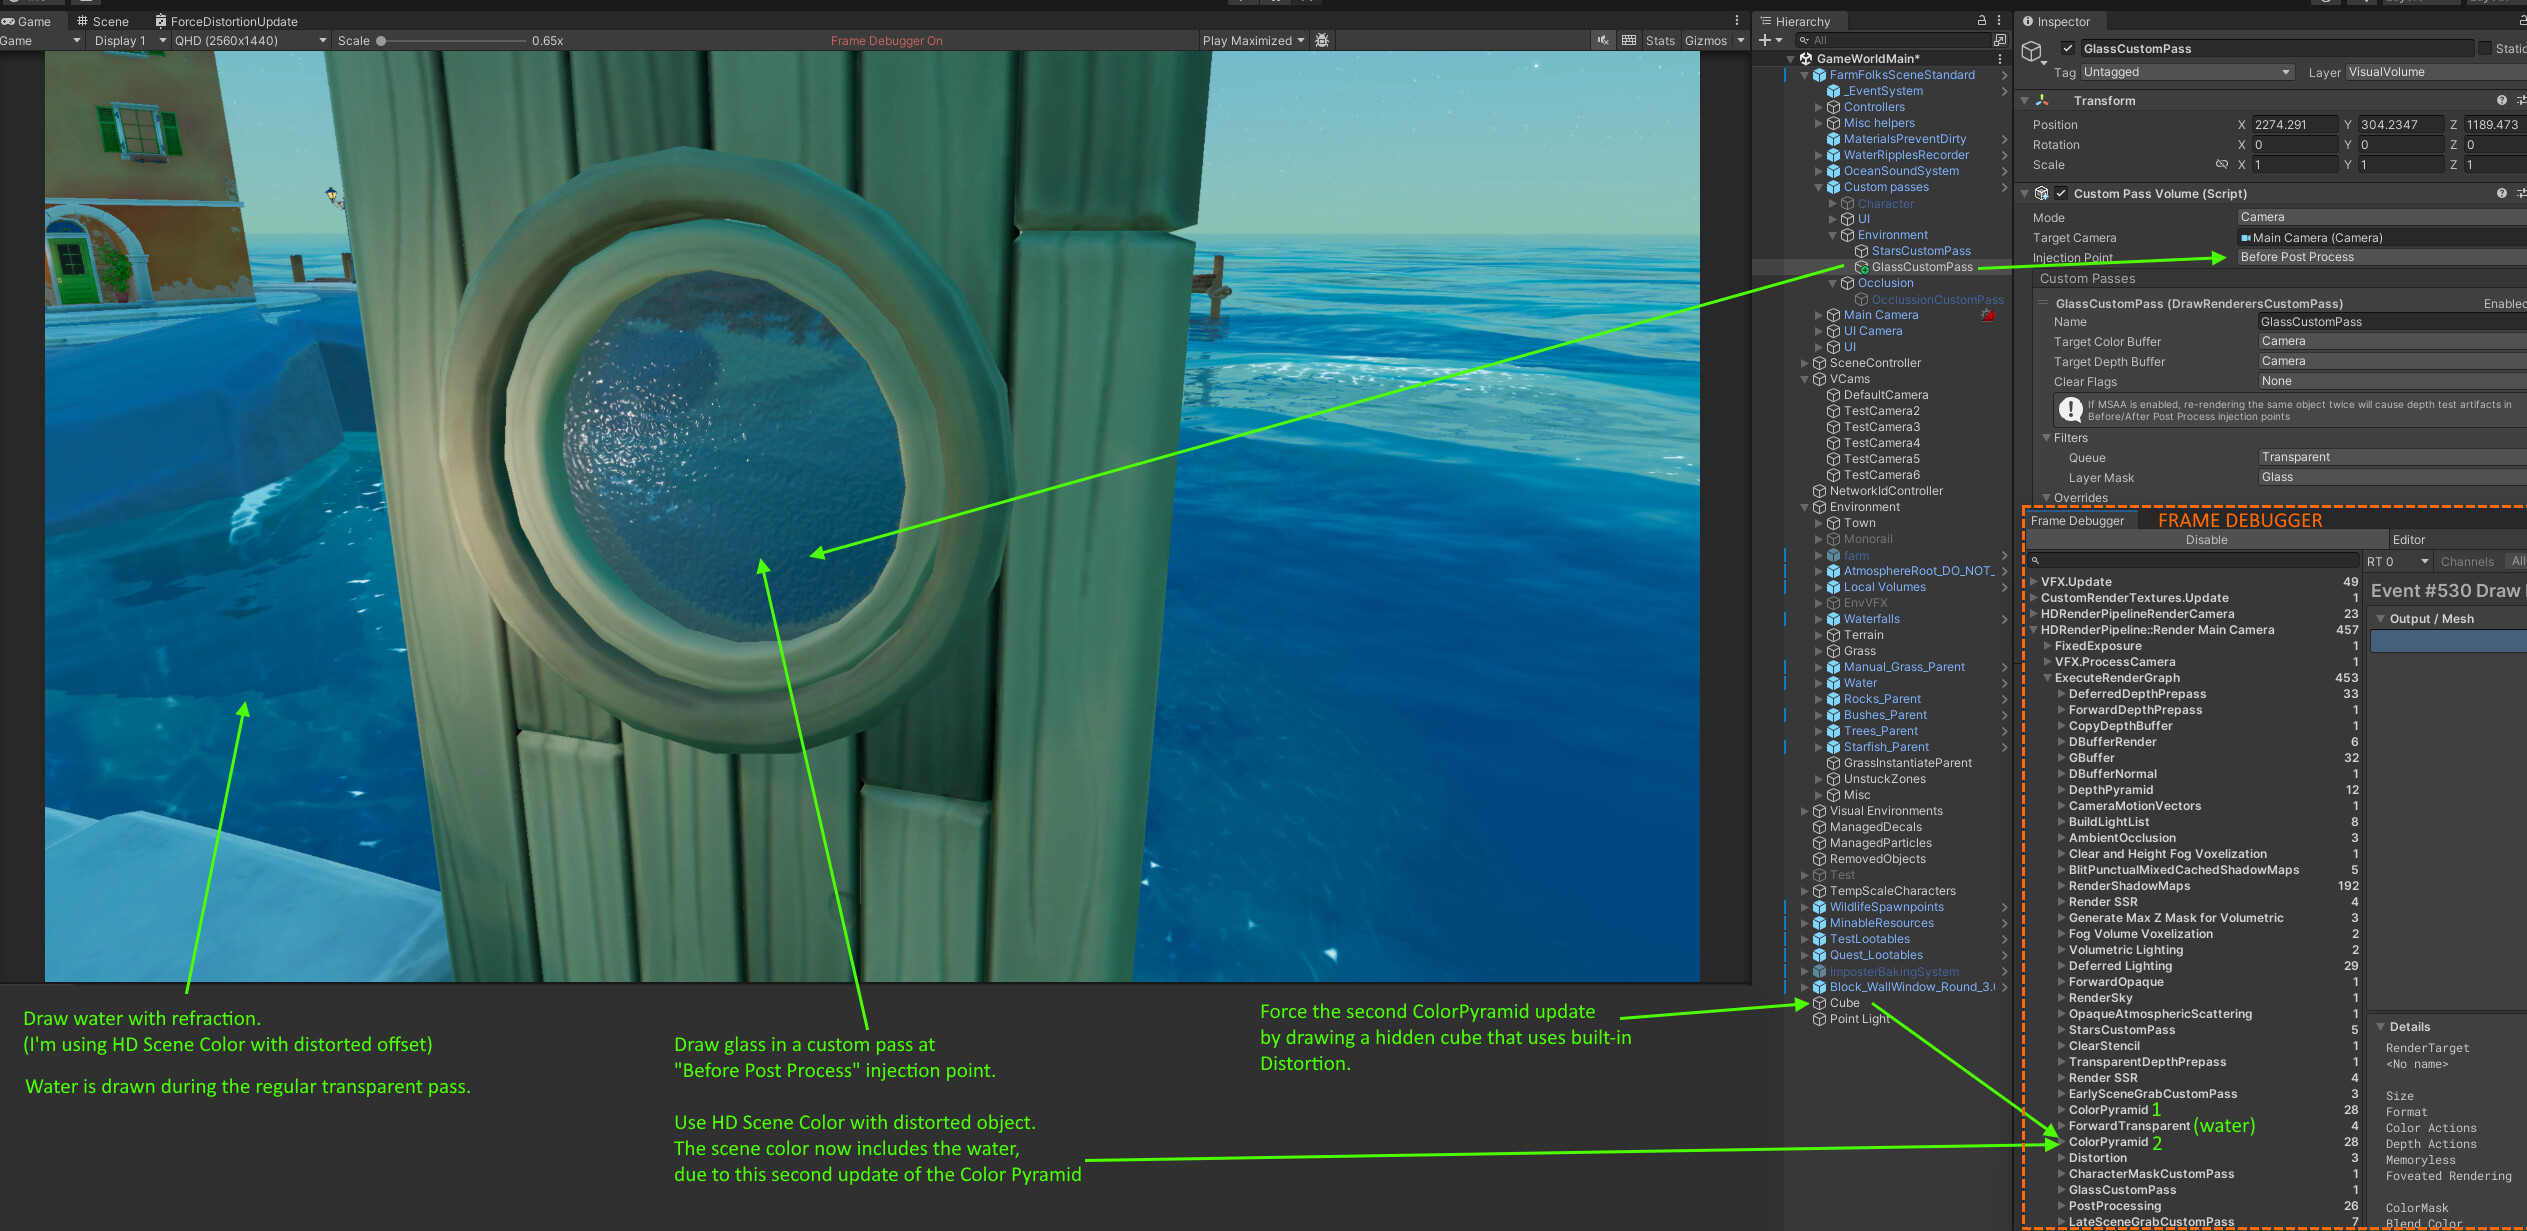Enable the Static checkbox
The image size is (2527, 1231).
[x=2483, y=49]
